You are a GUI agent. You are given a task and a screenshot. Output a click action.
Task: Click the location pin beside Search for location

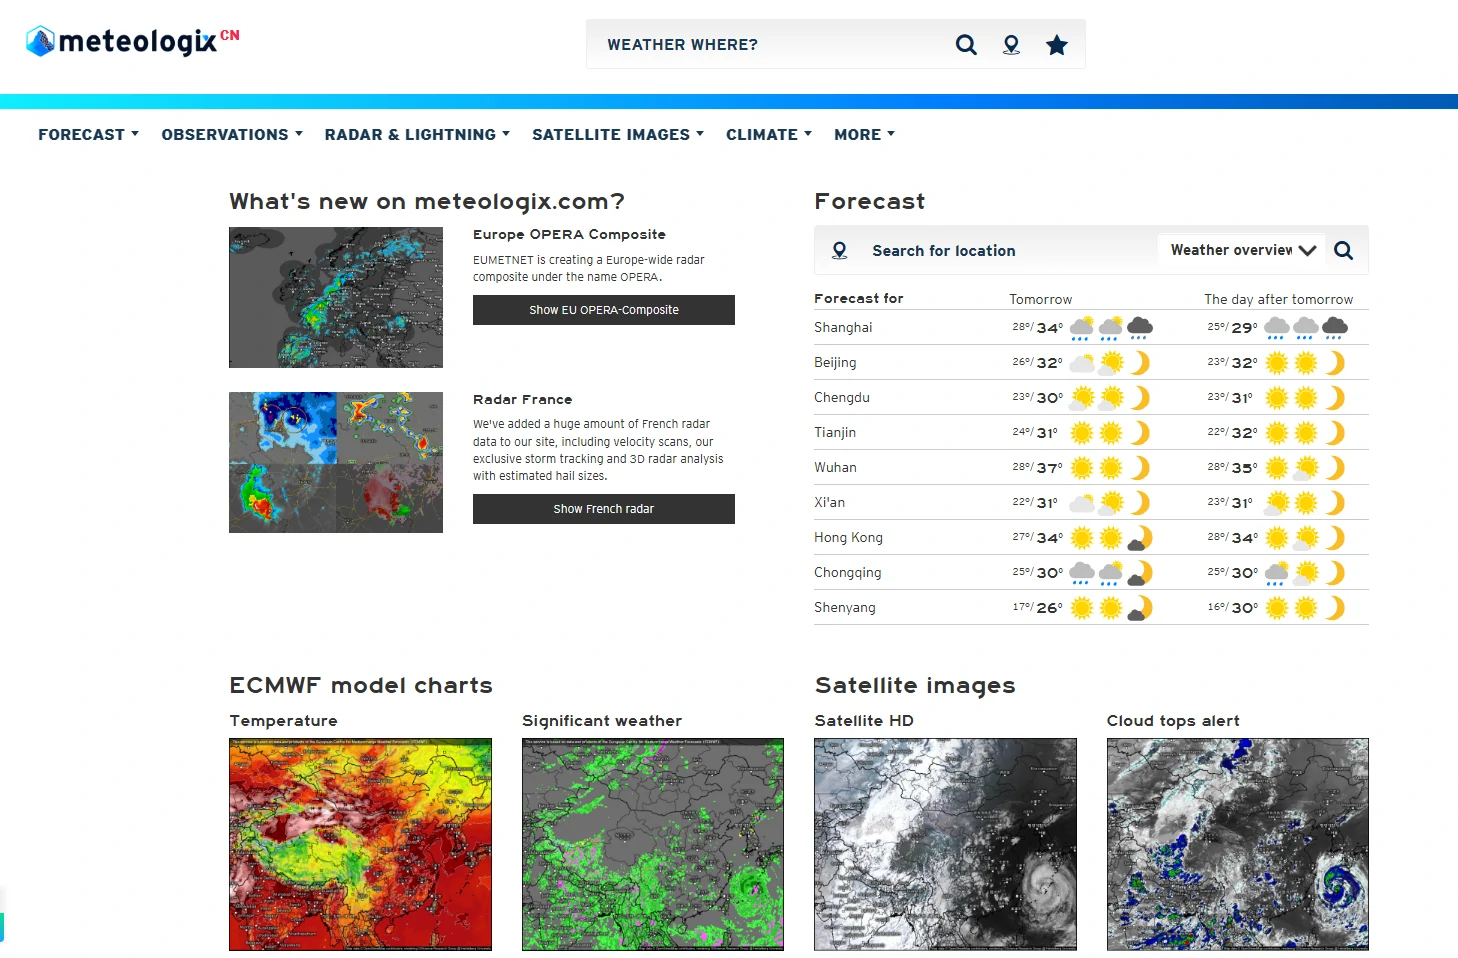tap(840, 250)
